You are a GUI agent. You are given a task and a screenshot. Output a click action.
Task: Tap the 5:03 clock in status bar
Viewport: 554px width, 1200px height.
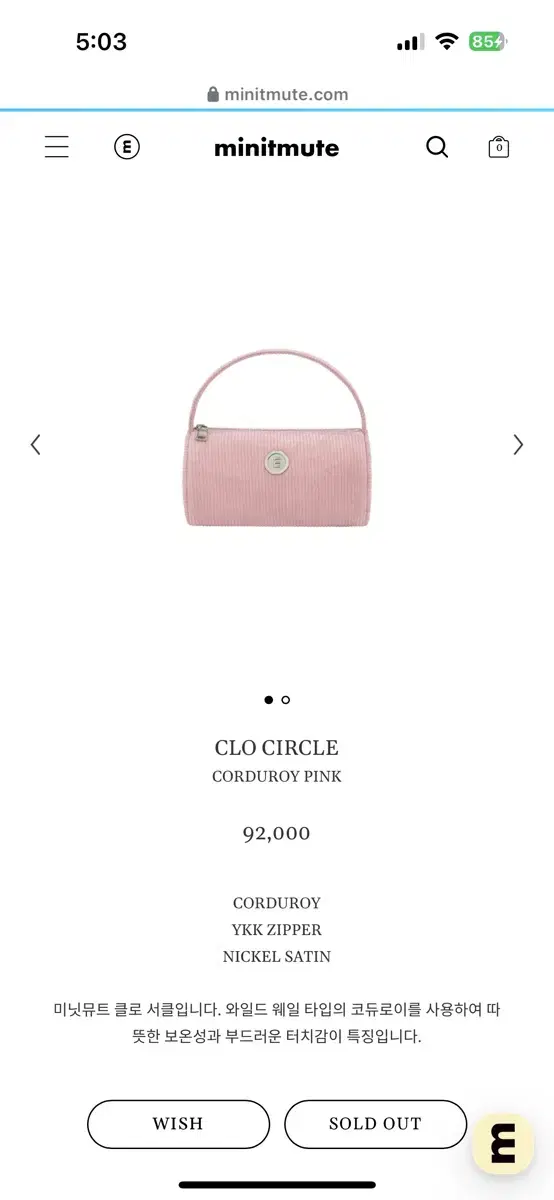tap(102, 42)
